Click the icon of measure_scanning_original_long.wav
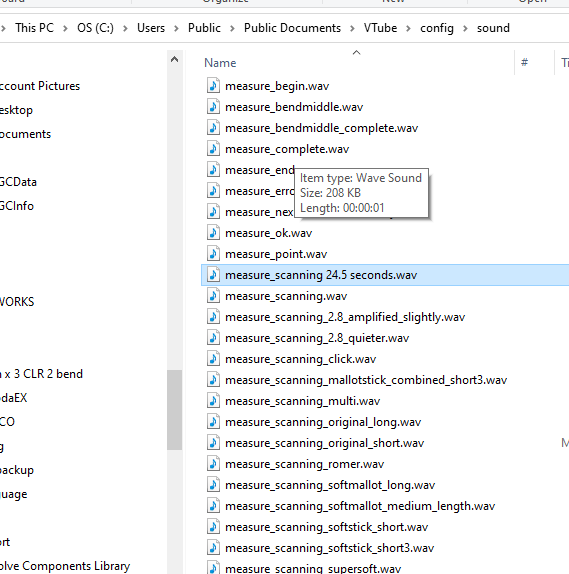This screenshot has width=569, height=574. click(x=213, y=422)
